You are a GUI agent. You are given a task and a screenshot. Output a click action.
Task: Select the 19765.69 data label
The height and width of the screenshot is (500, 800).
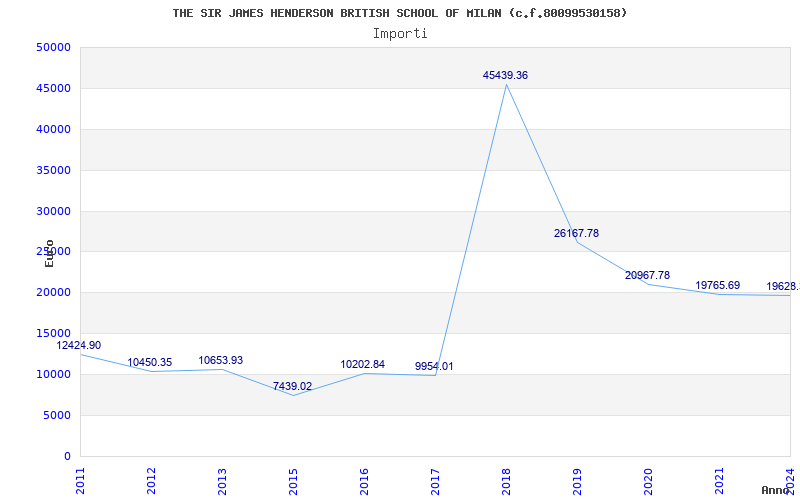pos(717,286)
